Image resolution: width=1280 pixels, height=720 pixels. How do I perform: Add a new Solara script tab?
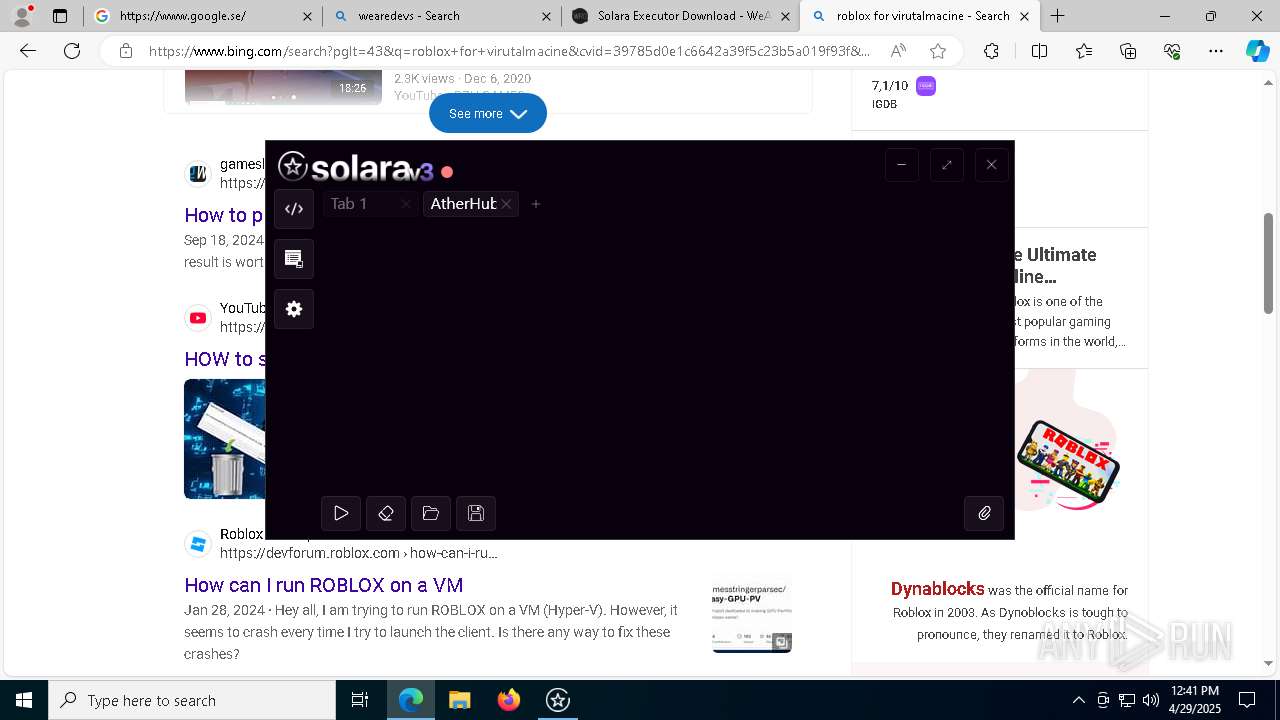pos(536,204)
